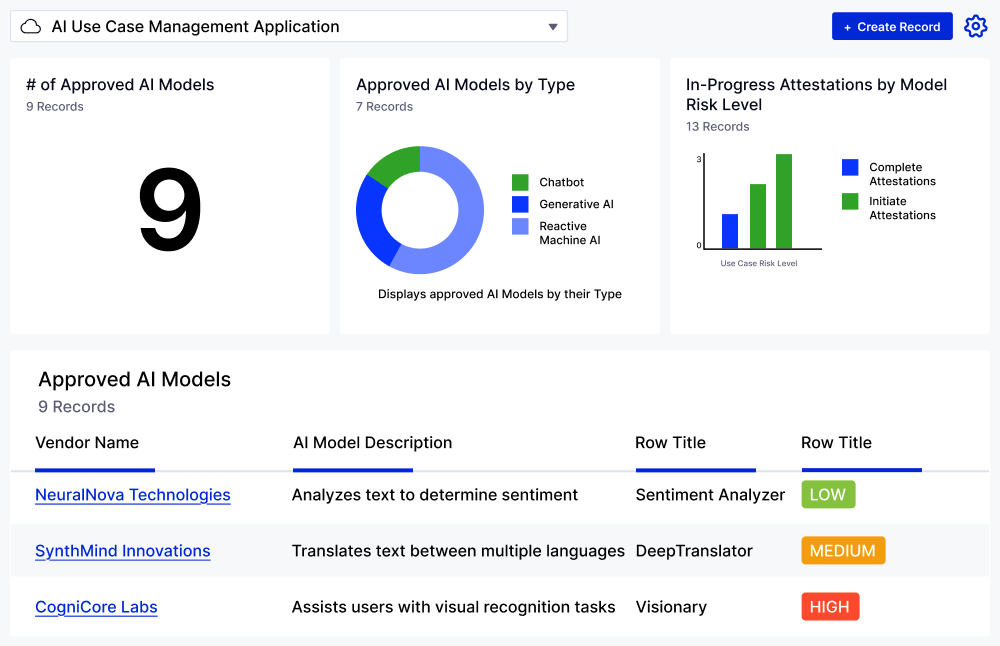Click the Create Record button
The width and height of the screenshot is (1000, 646).
891,27
